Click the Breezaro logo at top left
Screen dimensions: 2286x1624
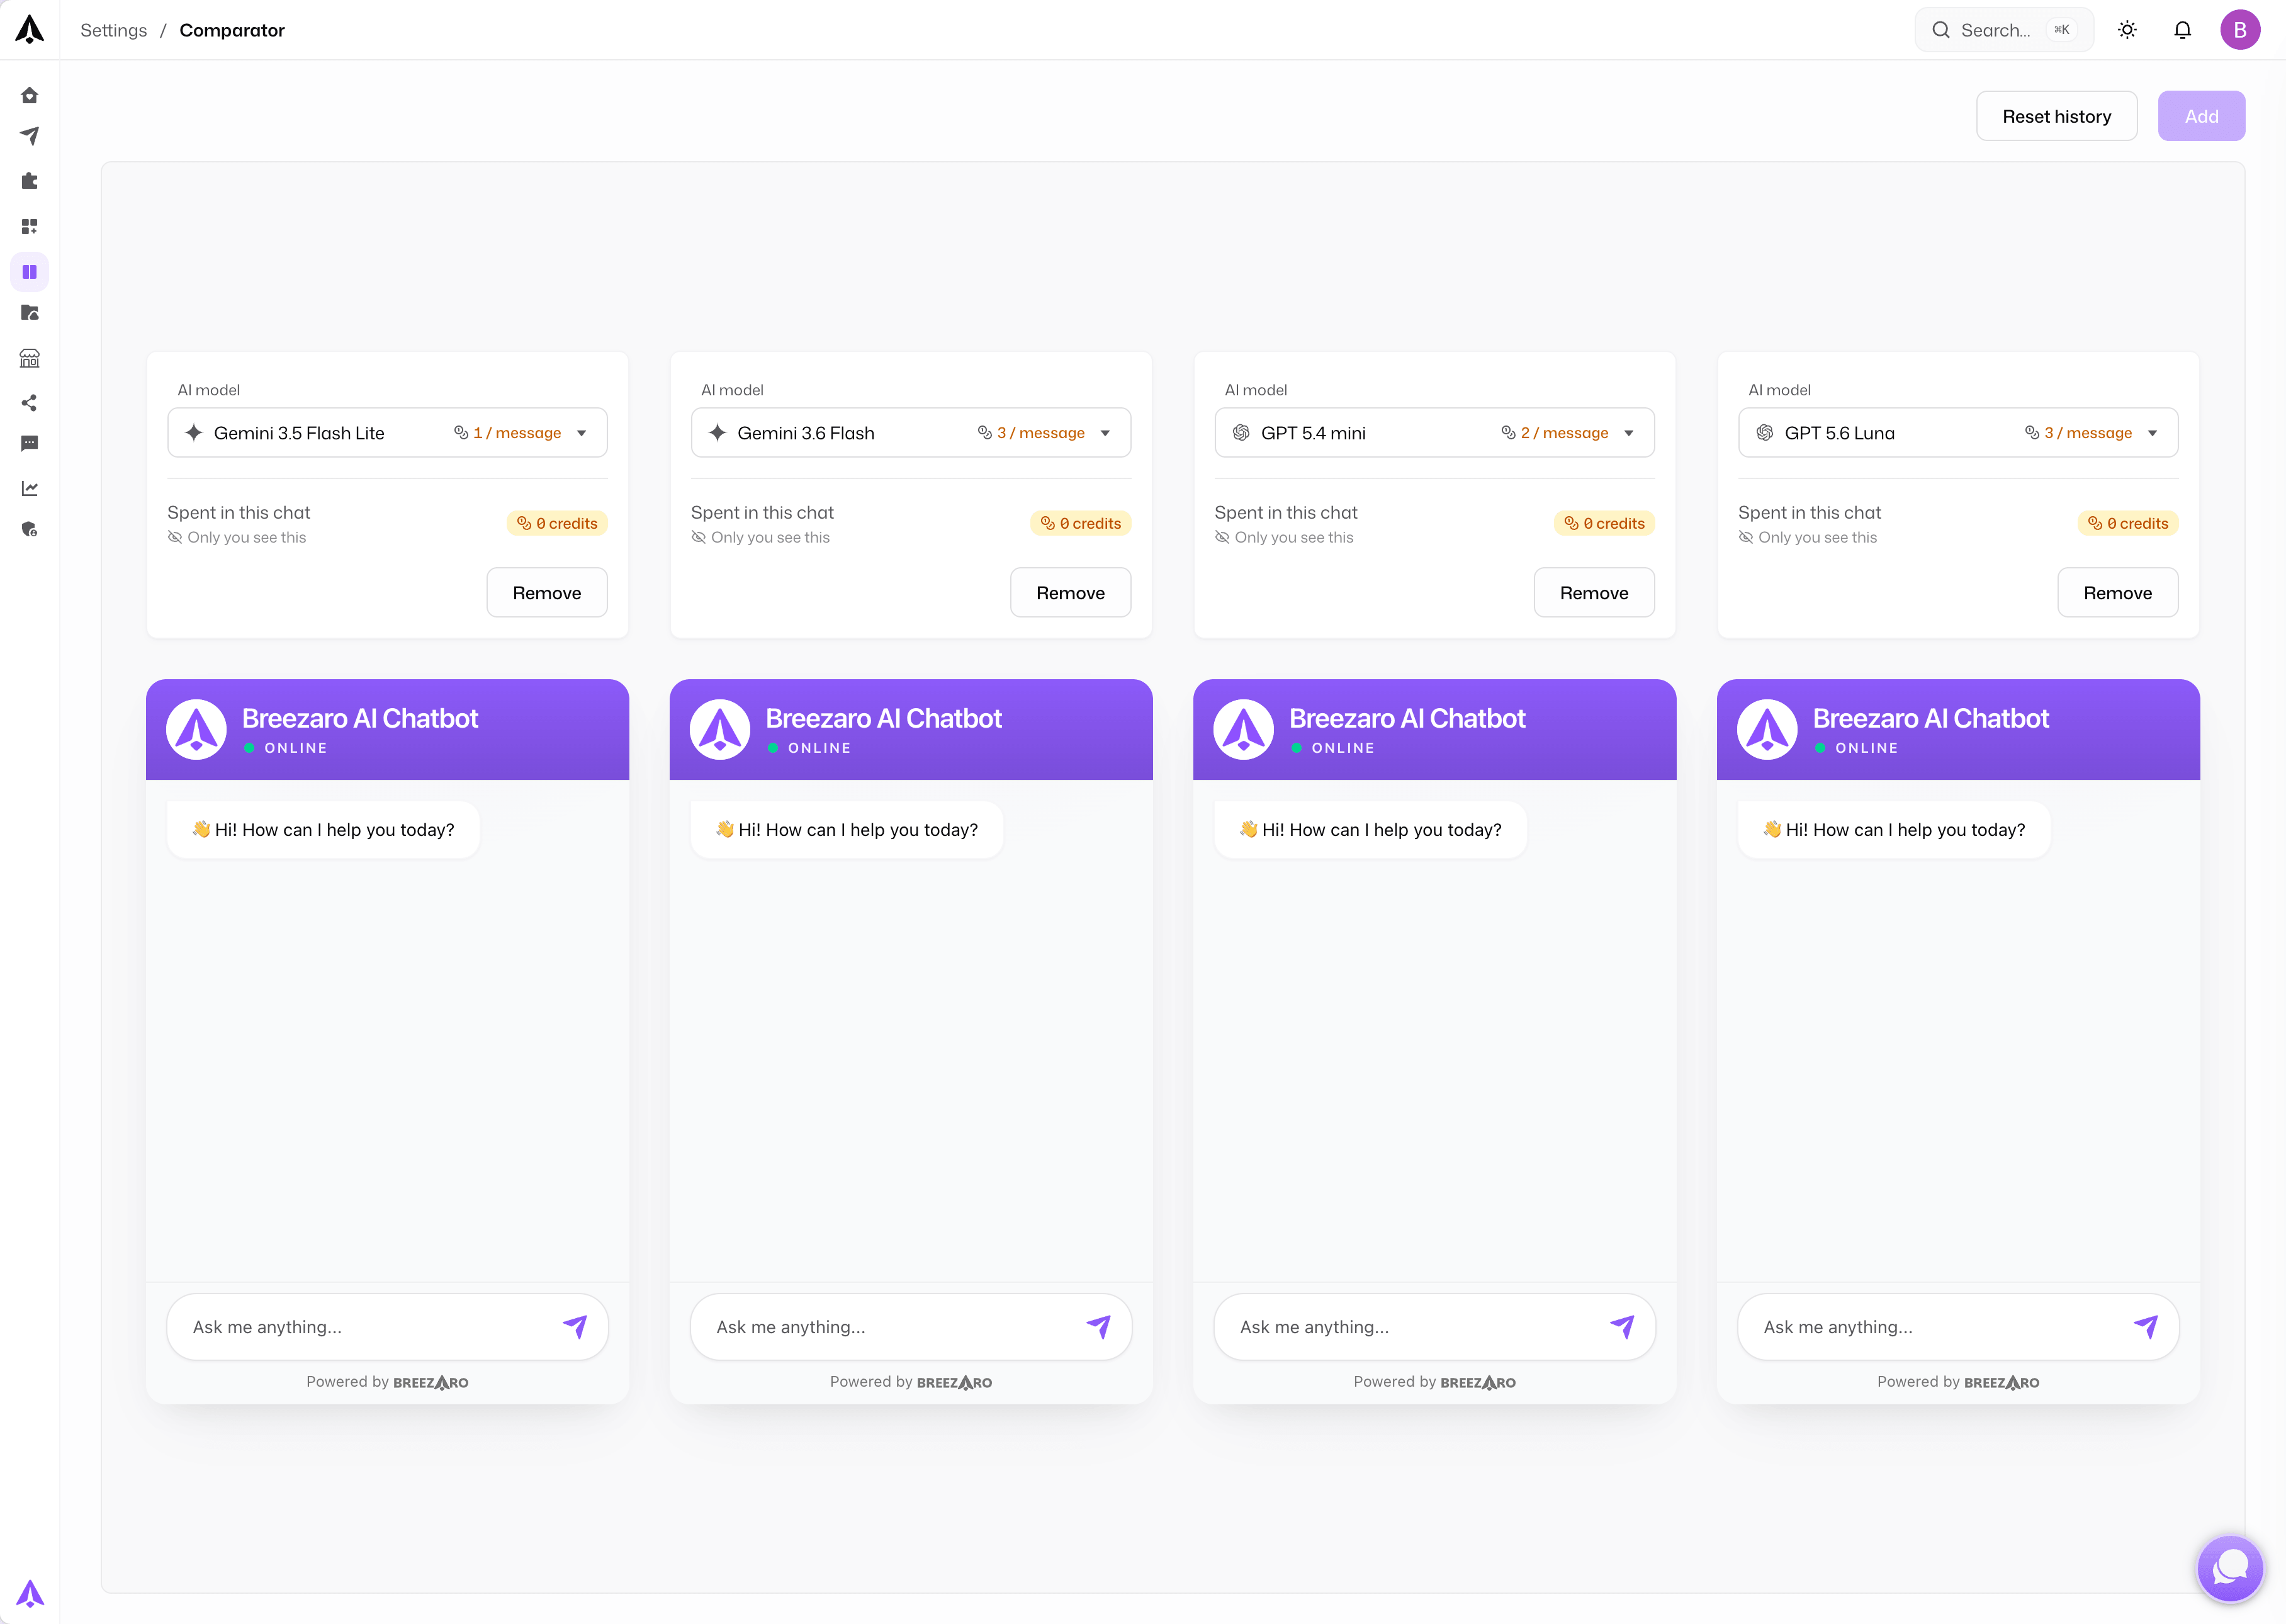(29, 29)
